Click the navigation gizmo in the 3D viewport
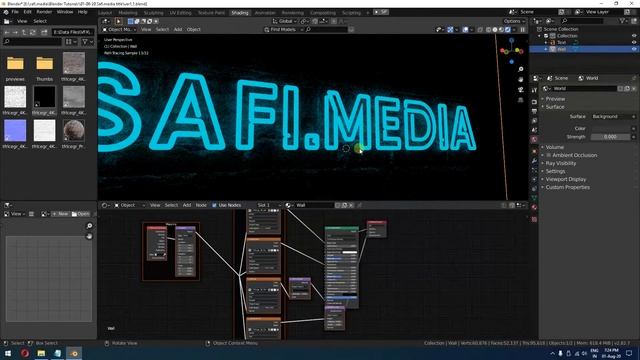The image size is (640, 360). (511, 51)
